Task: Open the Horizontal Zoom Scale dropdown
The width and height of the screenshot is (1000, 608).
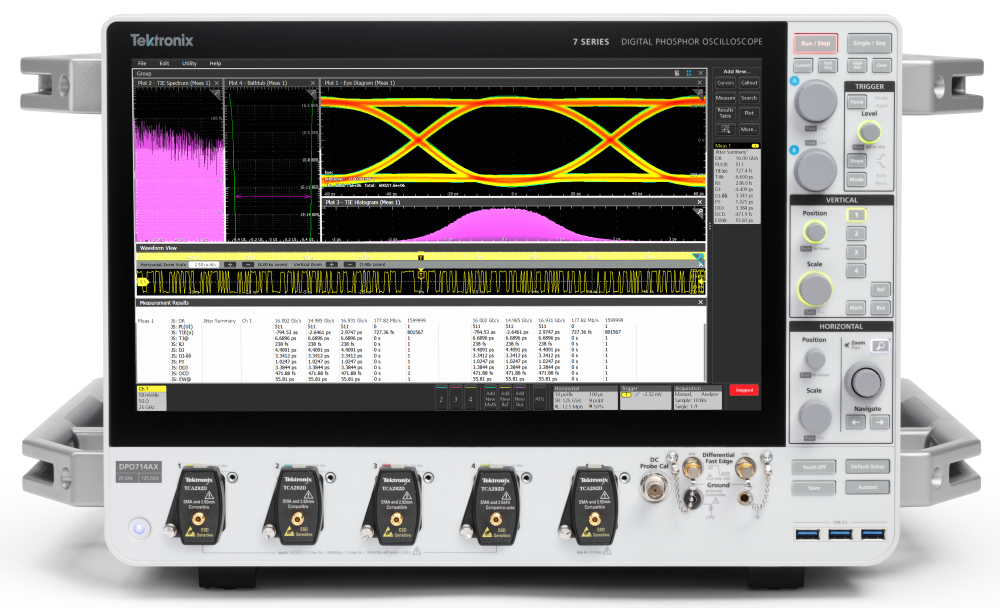Action: pyautogui.click(x=204, y=265)
